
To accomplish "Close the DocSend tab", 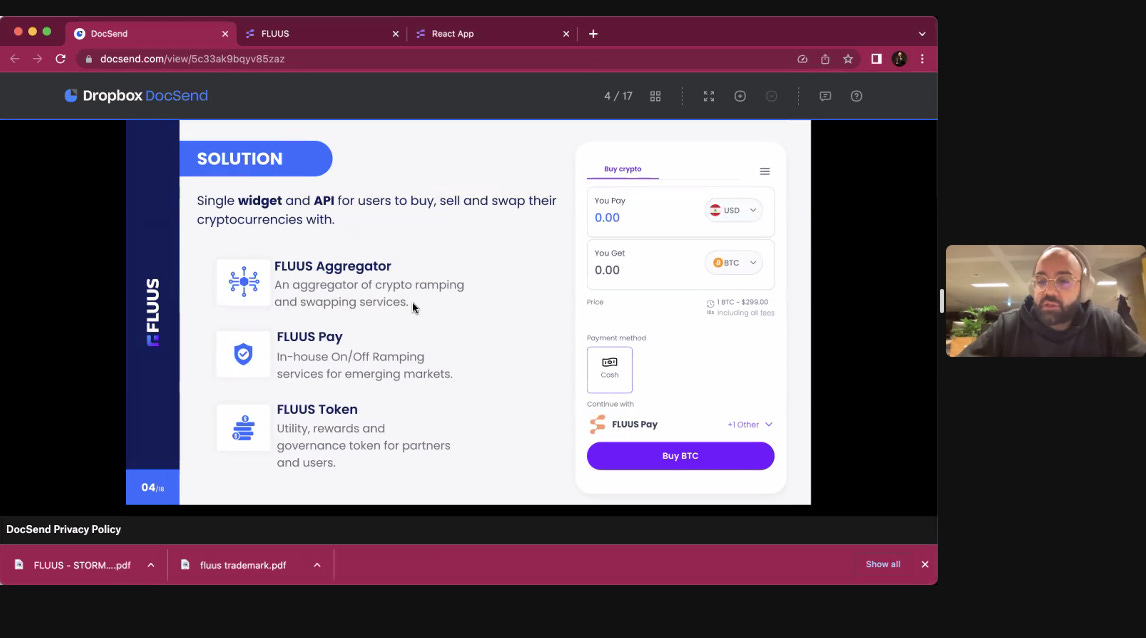I will click(225, 34).
